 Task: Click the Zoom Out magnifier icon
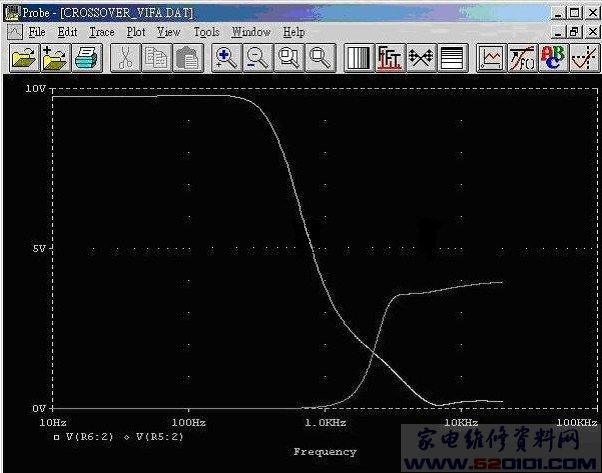point(258,58)
